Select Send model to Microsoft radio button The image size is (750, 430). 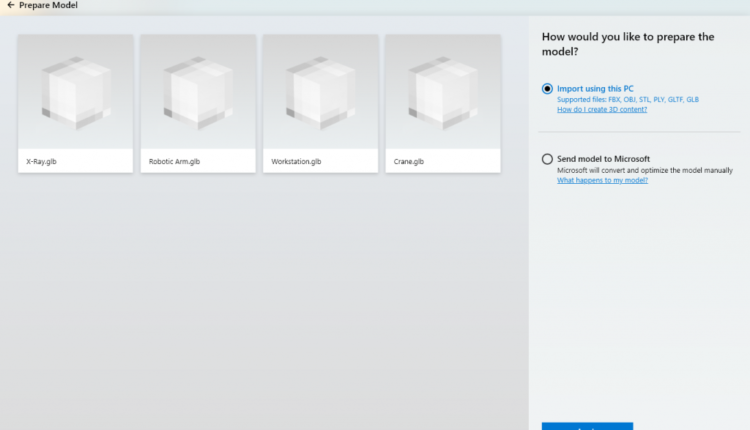coord(547,159)
